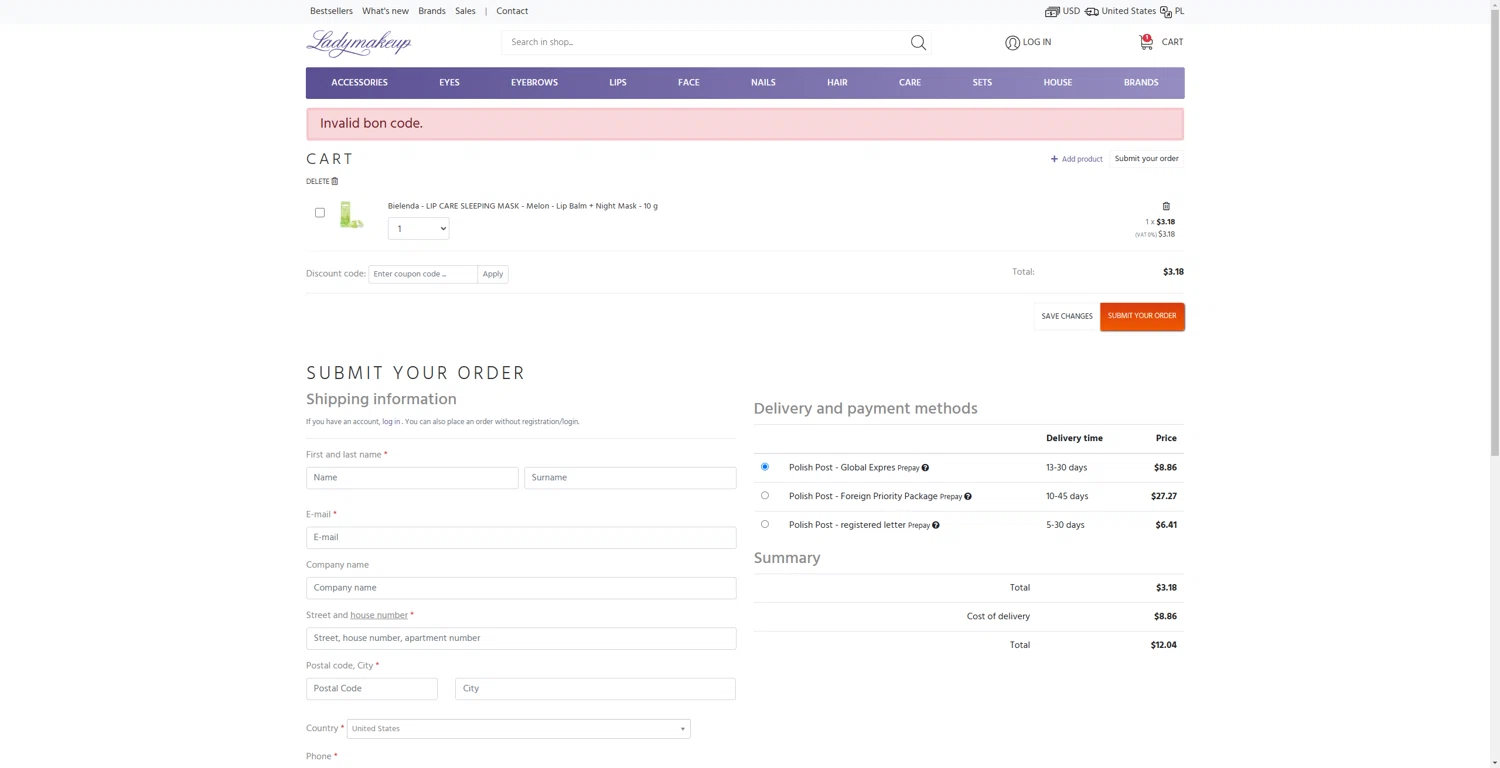
Task: Open the shopping cart icon
Action: [x=1146, y=42]
